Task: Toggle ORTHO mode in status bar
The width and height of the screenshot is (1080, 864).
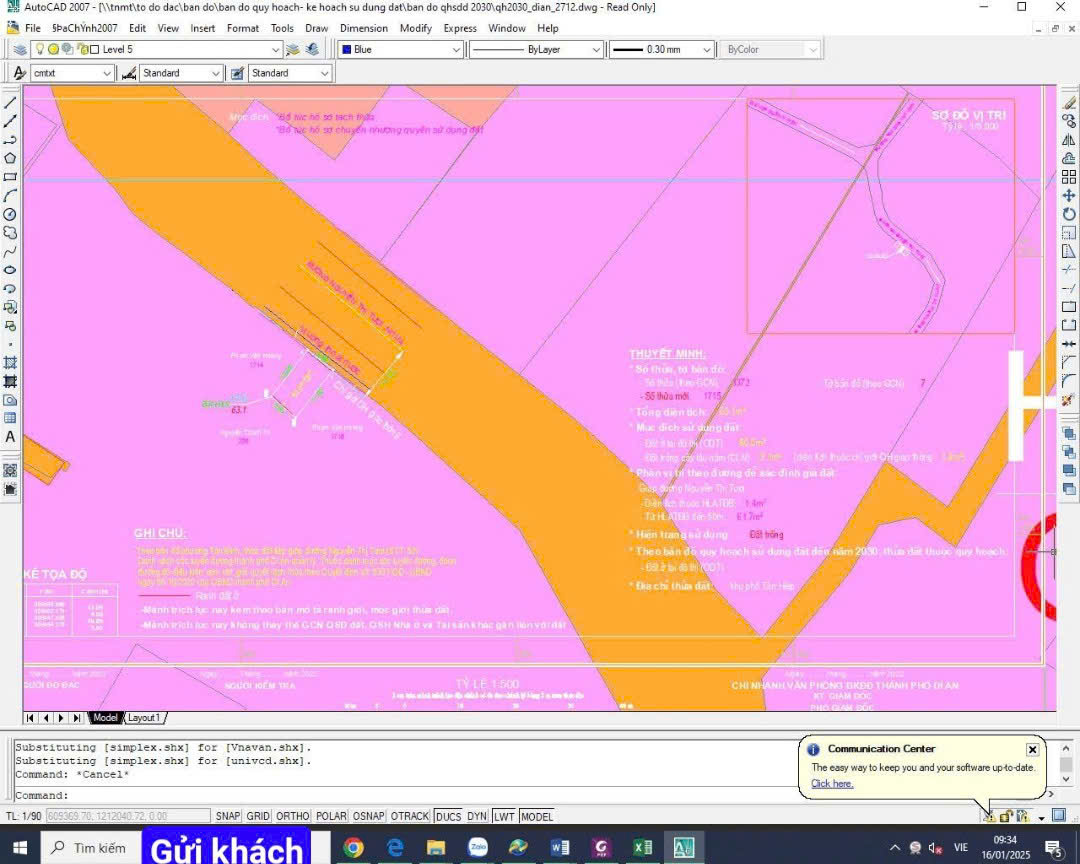Action: coord(292,816)
